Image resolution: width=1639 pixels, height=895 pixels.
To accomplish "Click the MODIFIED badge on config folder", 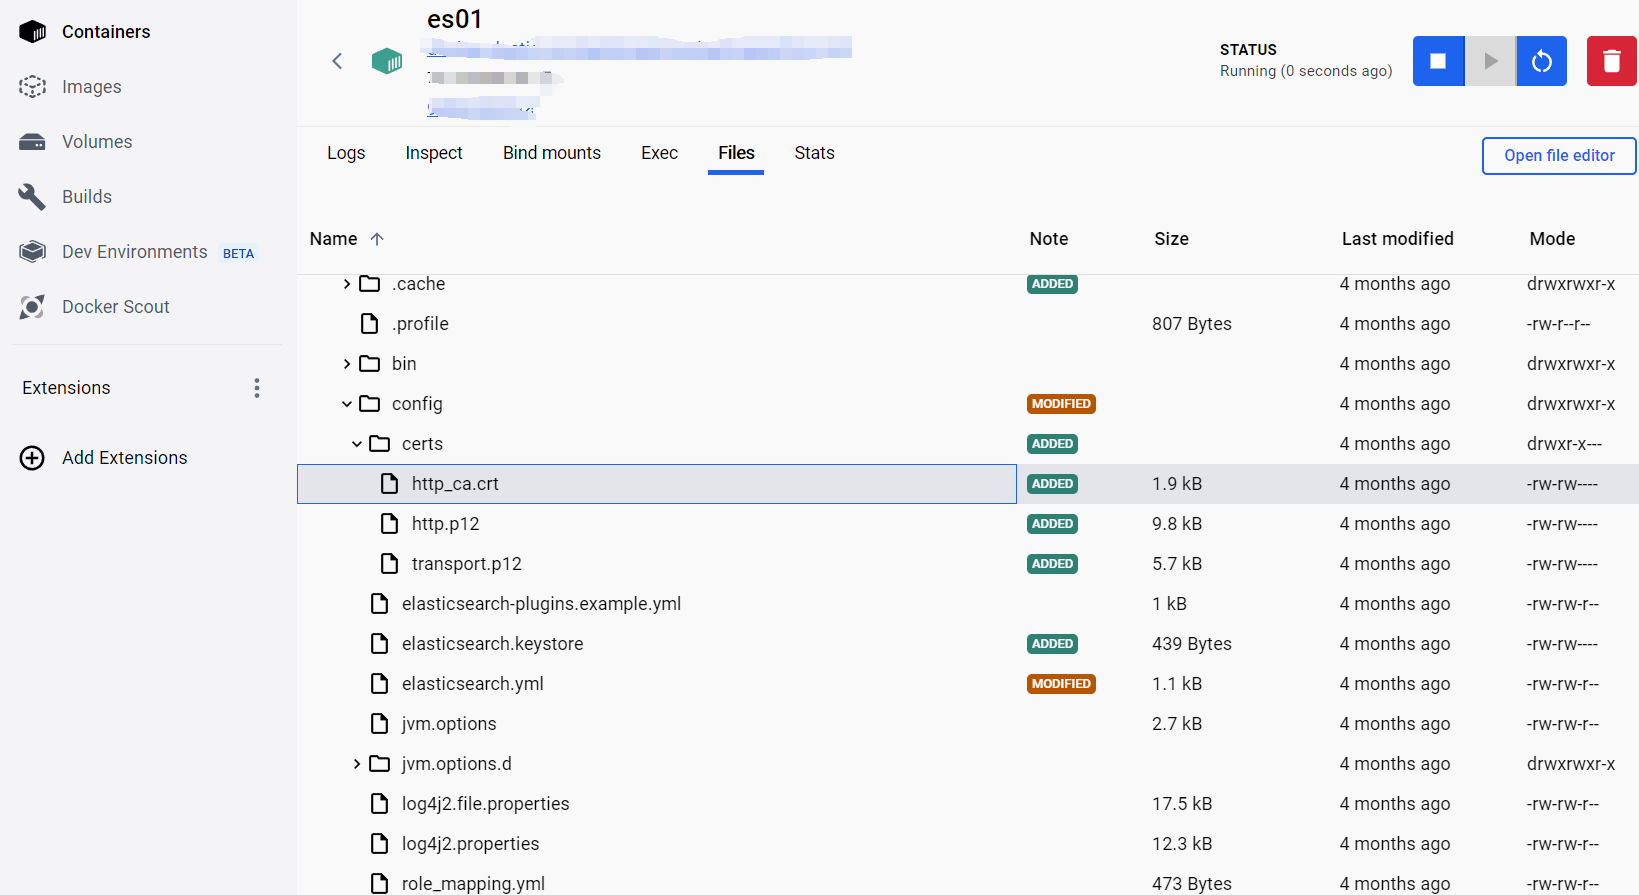I will pos(1061,404).
